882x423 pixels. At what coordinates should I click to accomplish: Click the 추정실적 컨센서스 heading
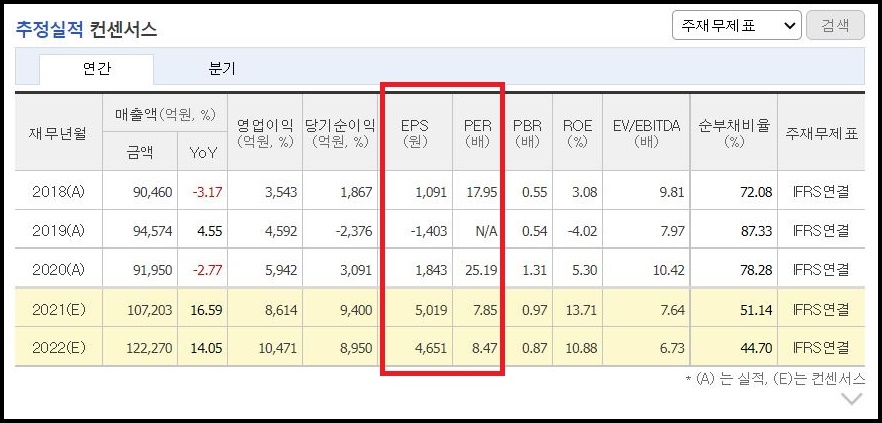(86, 29)
